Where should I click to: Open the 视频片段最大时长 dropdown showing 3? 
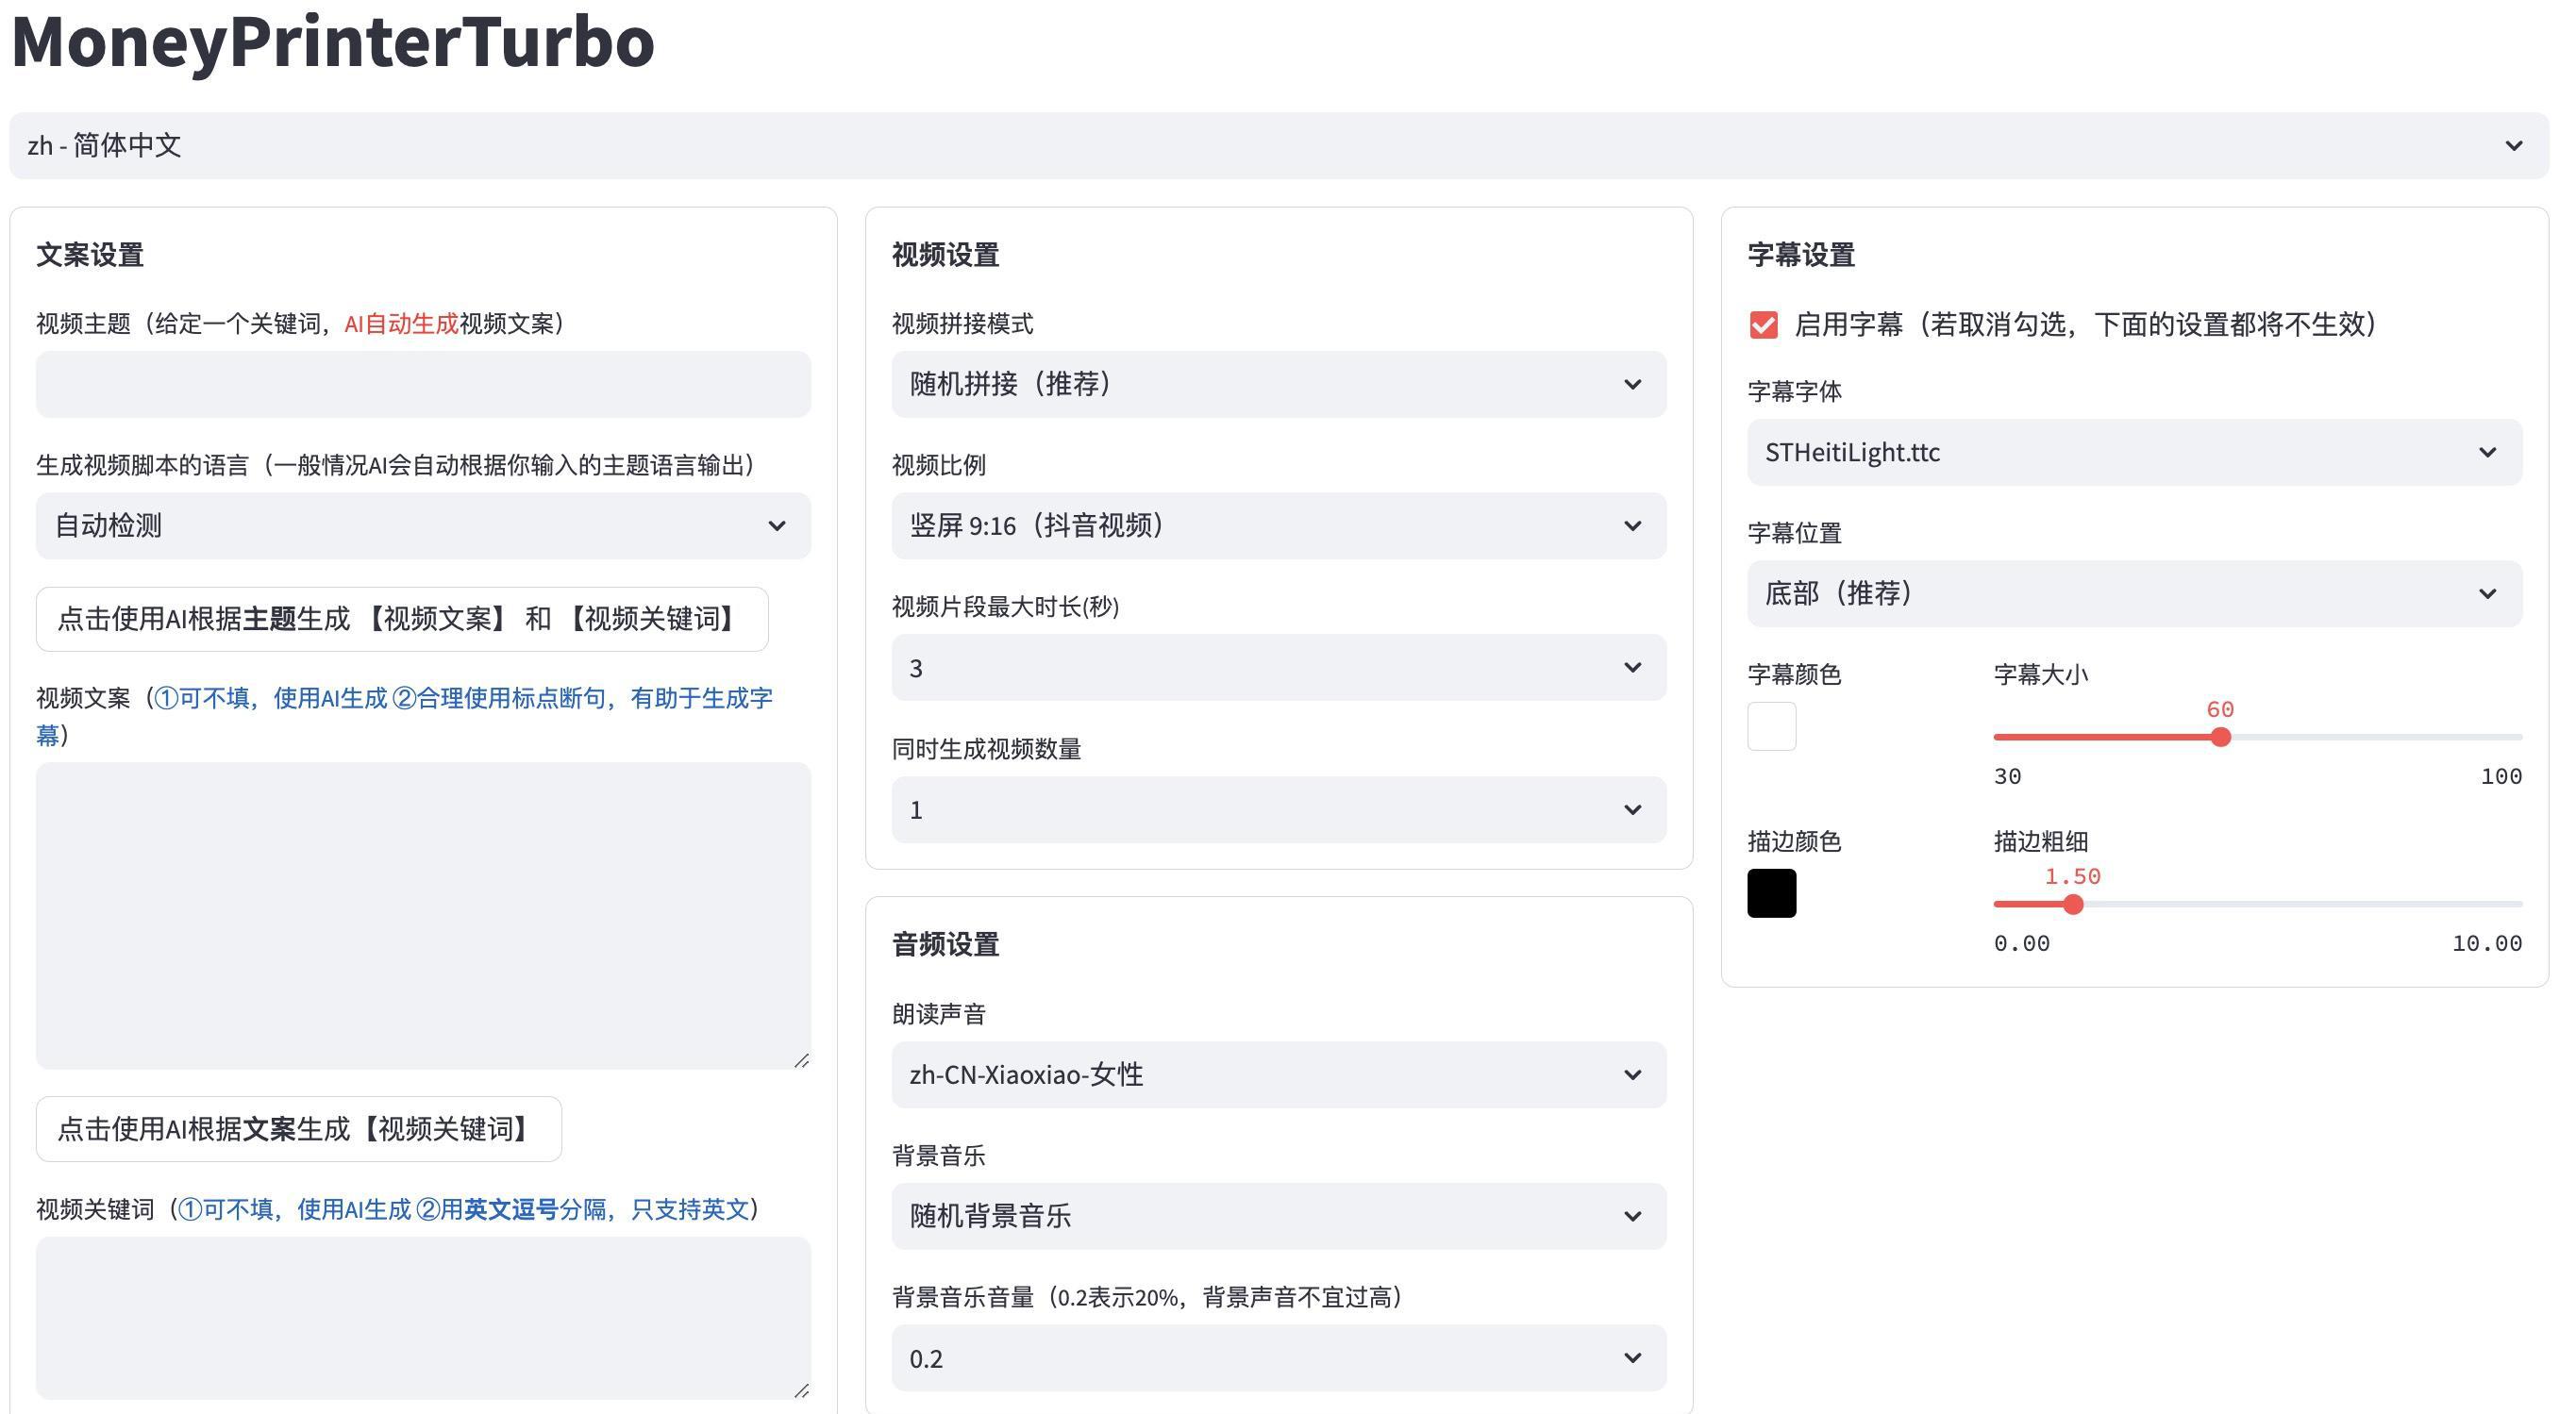(1279, 668)
